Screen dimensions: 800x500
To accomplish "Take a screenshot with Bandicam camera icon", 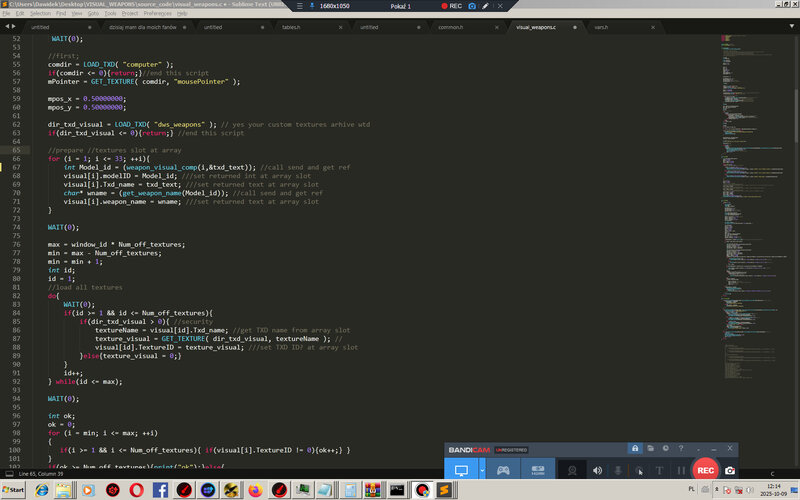I will [x=730, y=470].
